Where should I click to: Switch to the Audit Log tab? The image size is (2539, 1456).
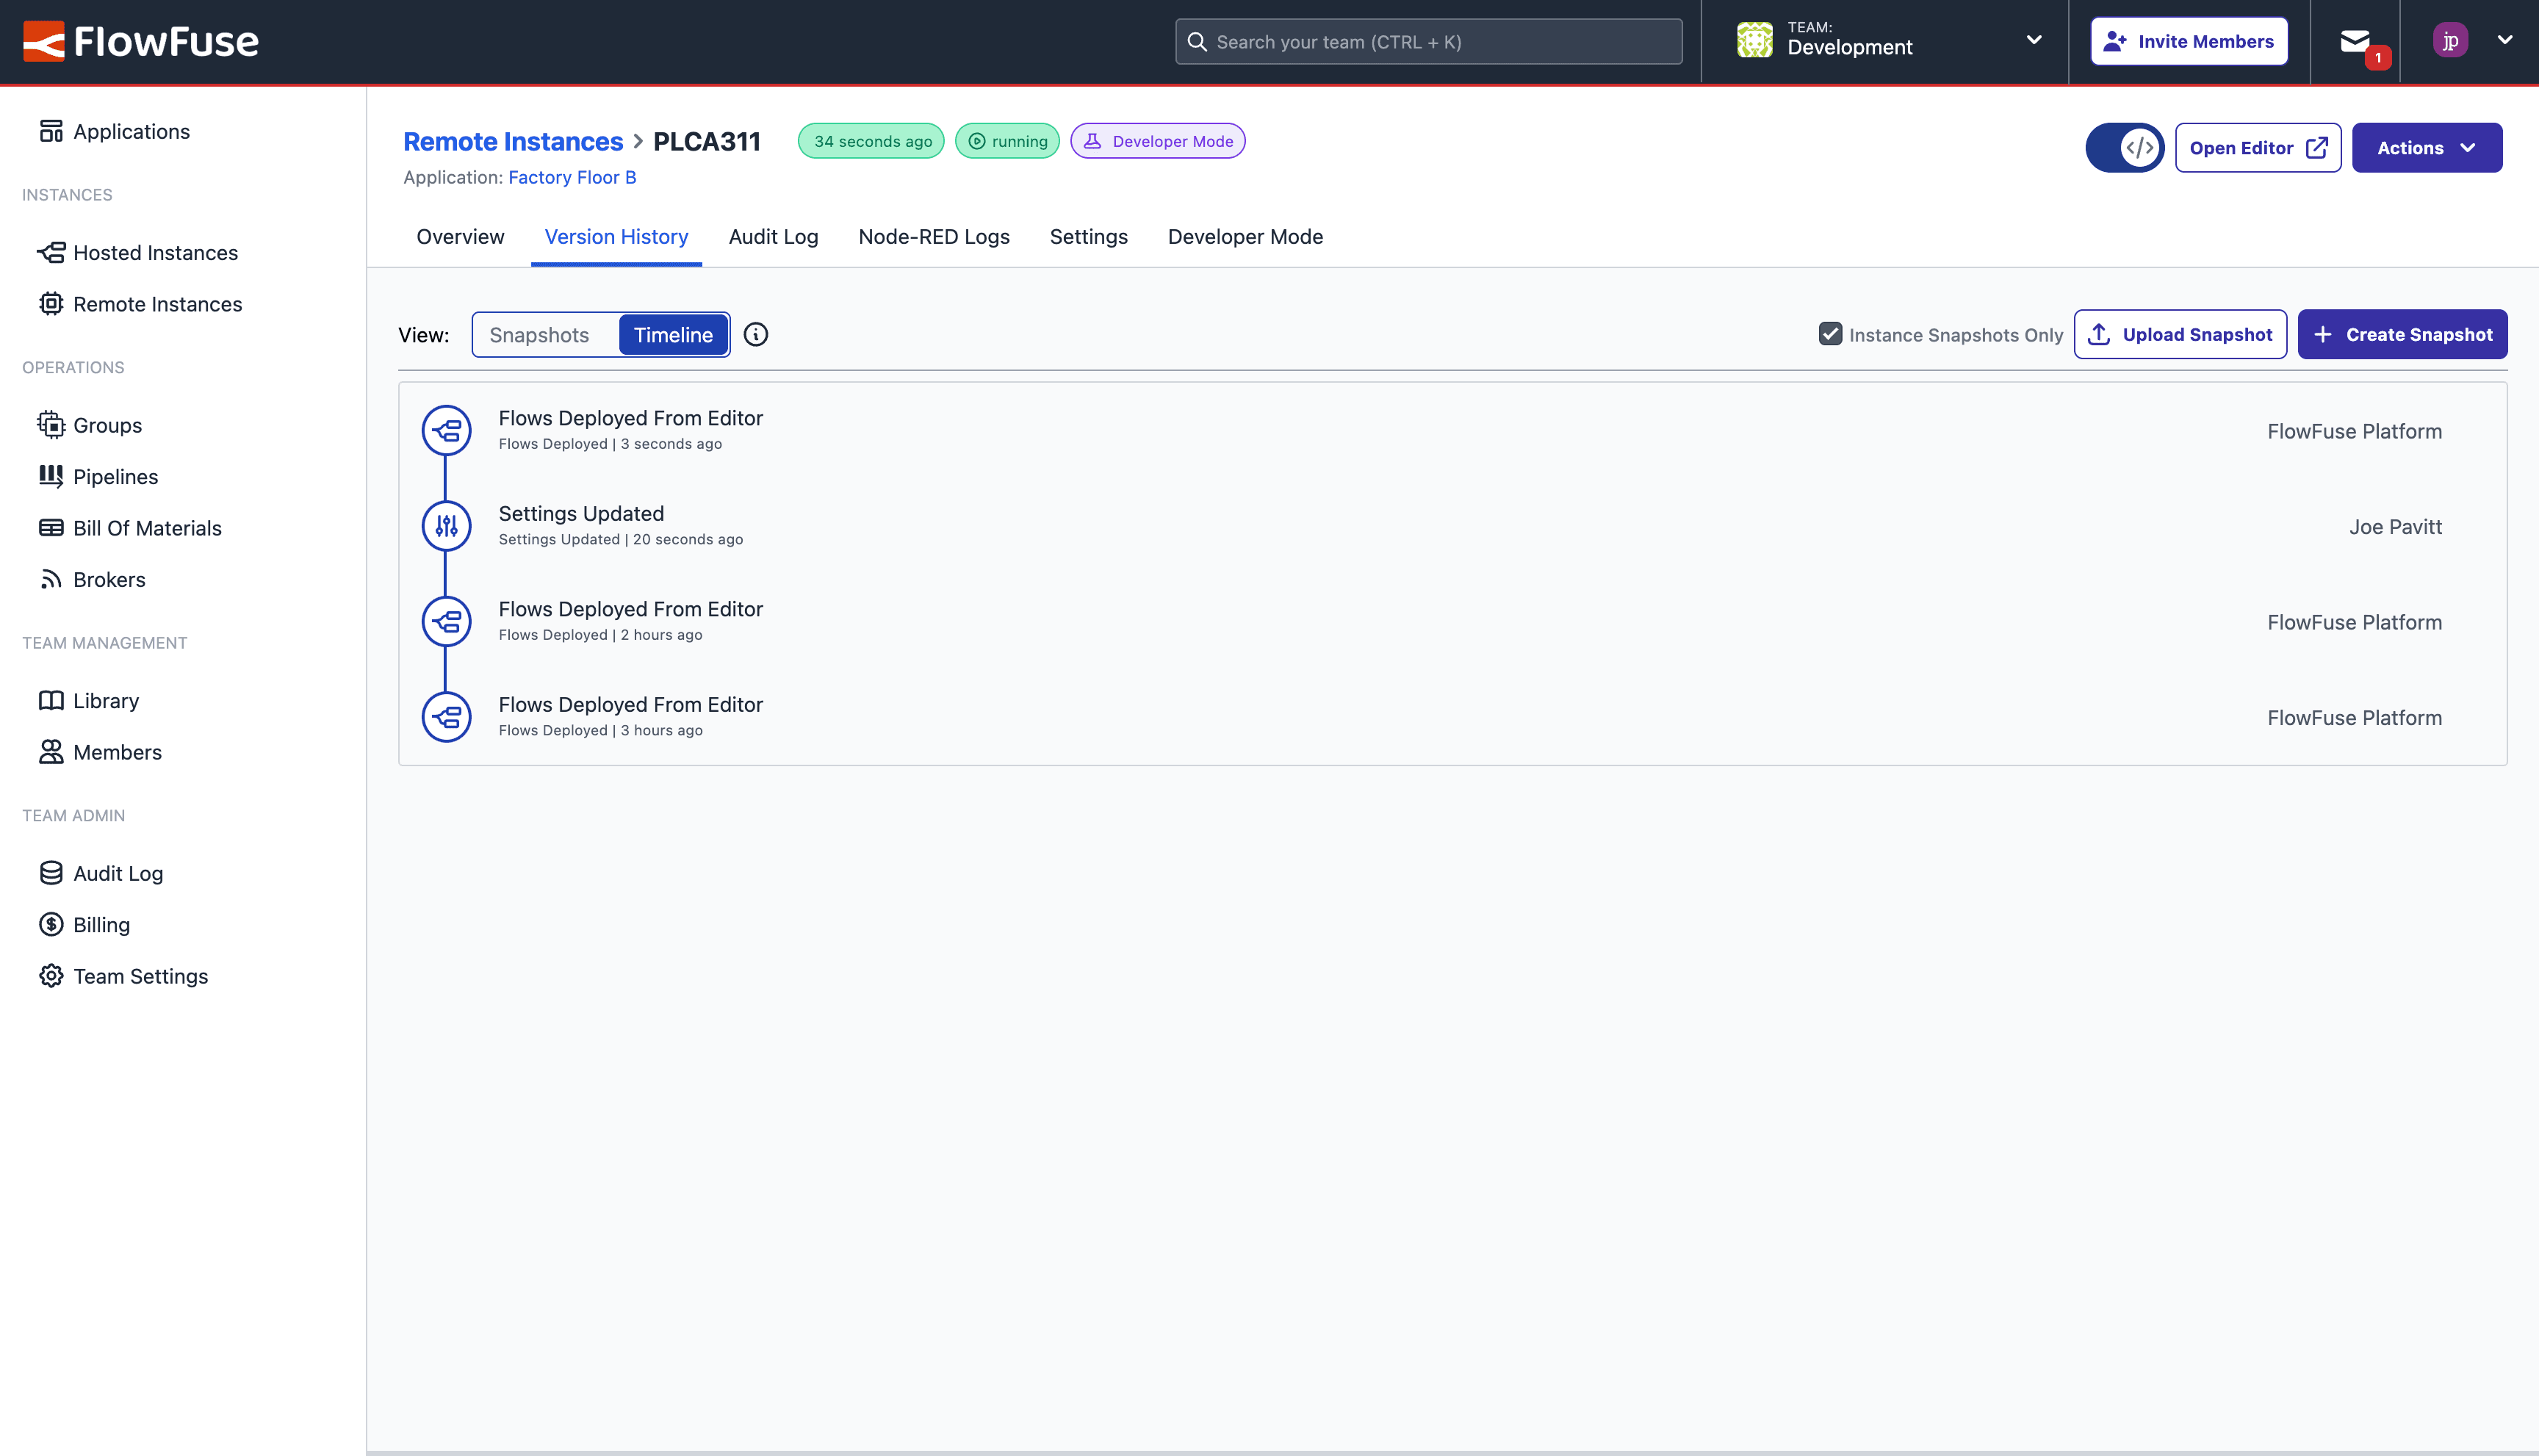point(772,236)
